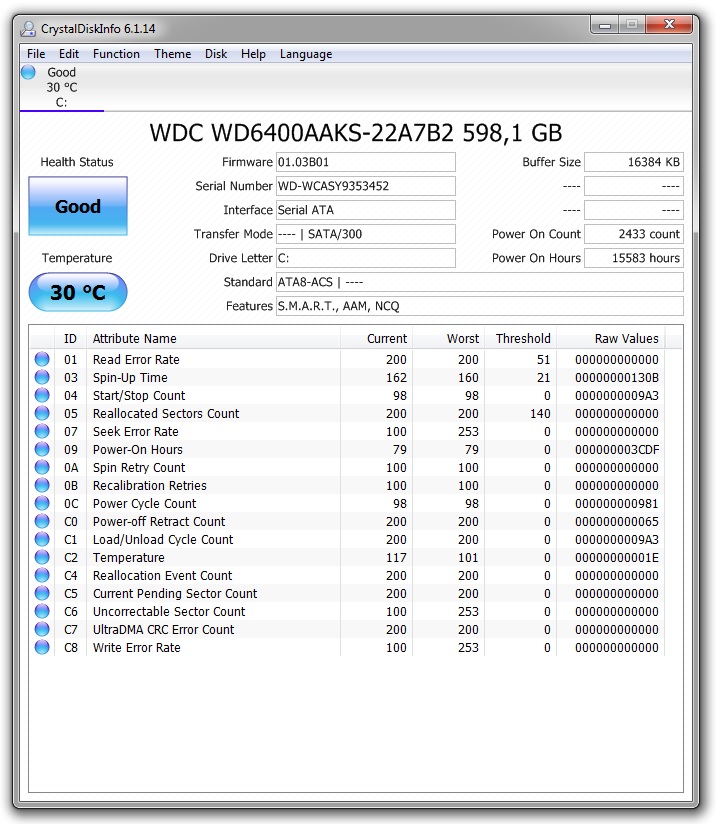Click status orb of Power-off Retract Count row
The width and height of the screenshot is (716, 824).
(42, 521)
